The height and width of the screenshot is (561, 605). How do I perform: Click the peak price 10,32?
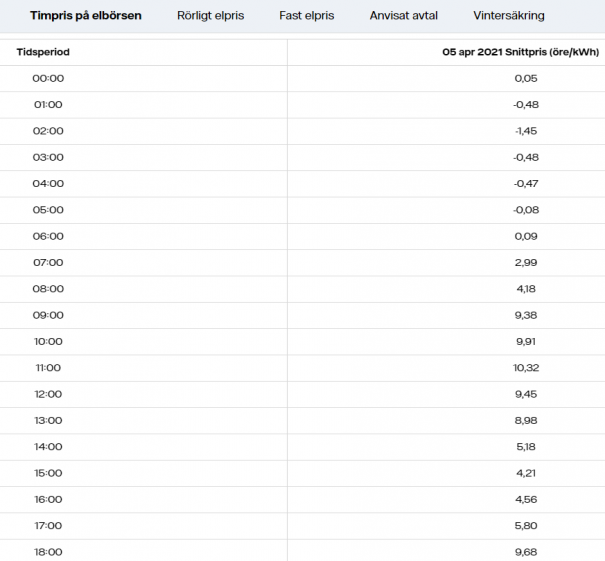[x=525, y=368]
